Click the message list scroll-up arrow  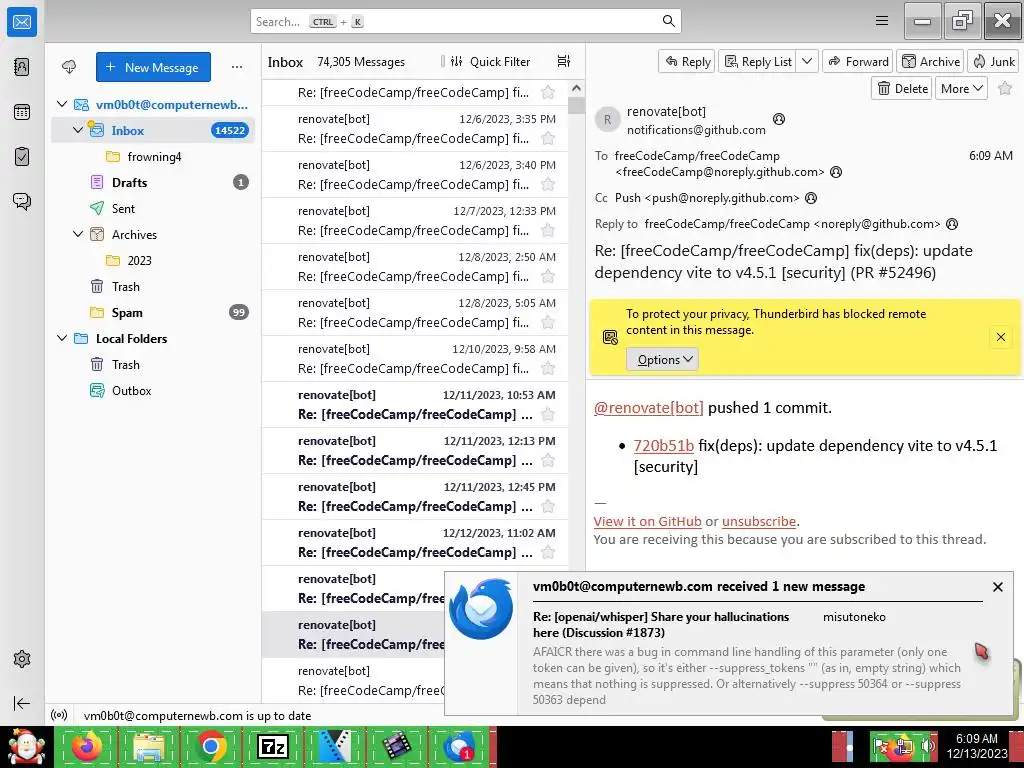576,88
